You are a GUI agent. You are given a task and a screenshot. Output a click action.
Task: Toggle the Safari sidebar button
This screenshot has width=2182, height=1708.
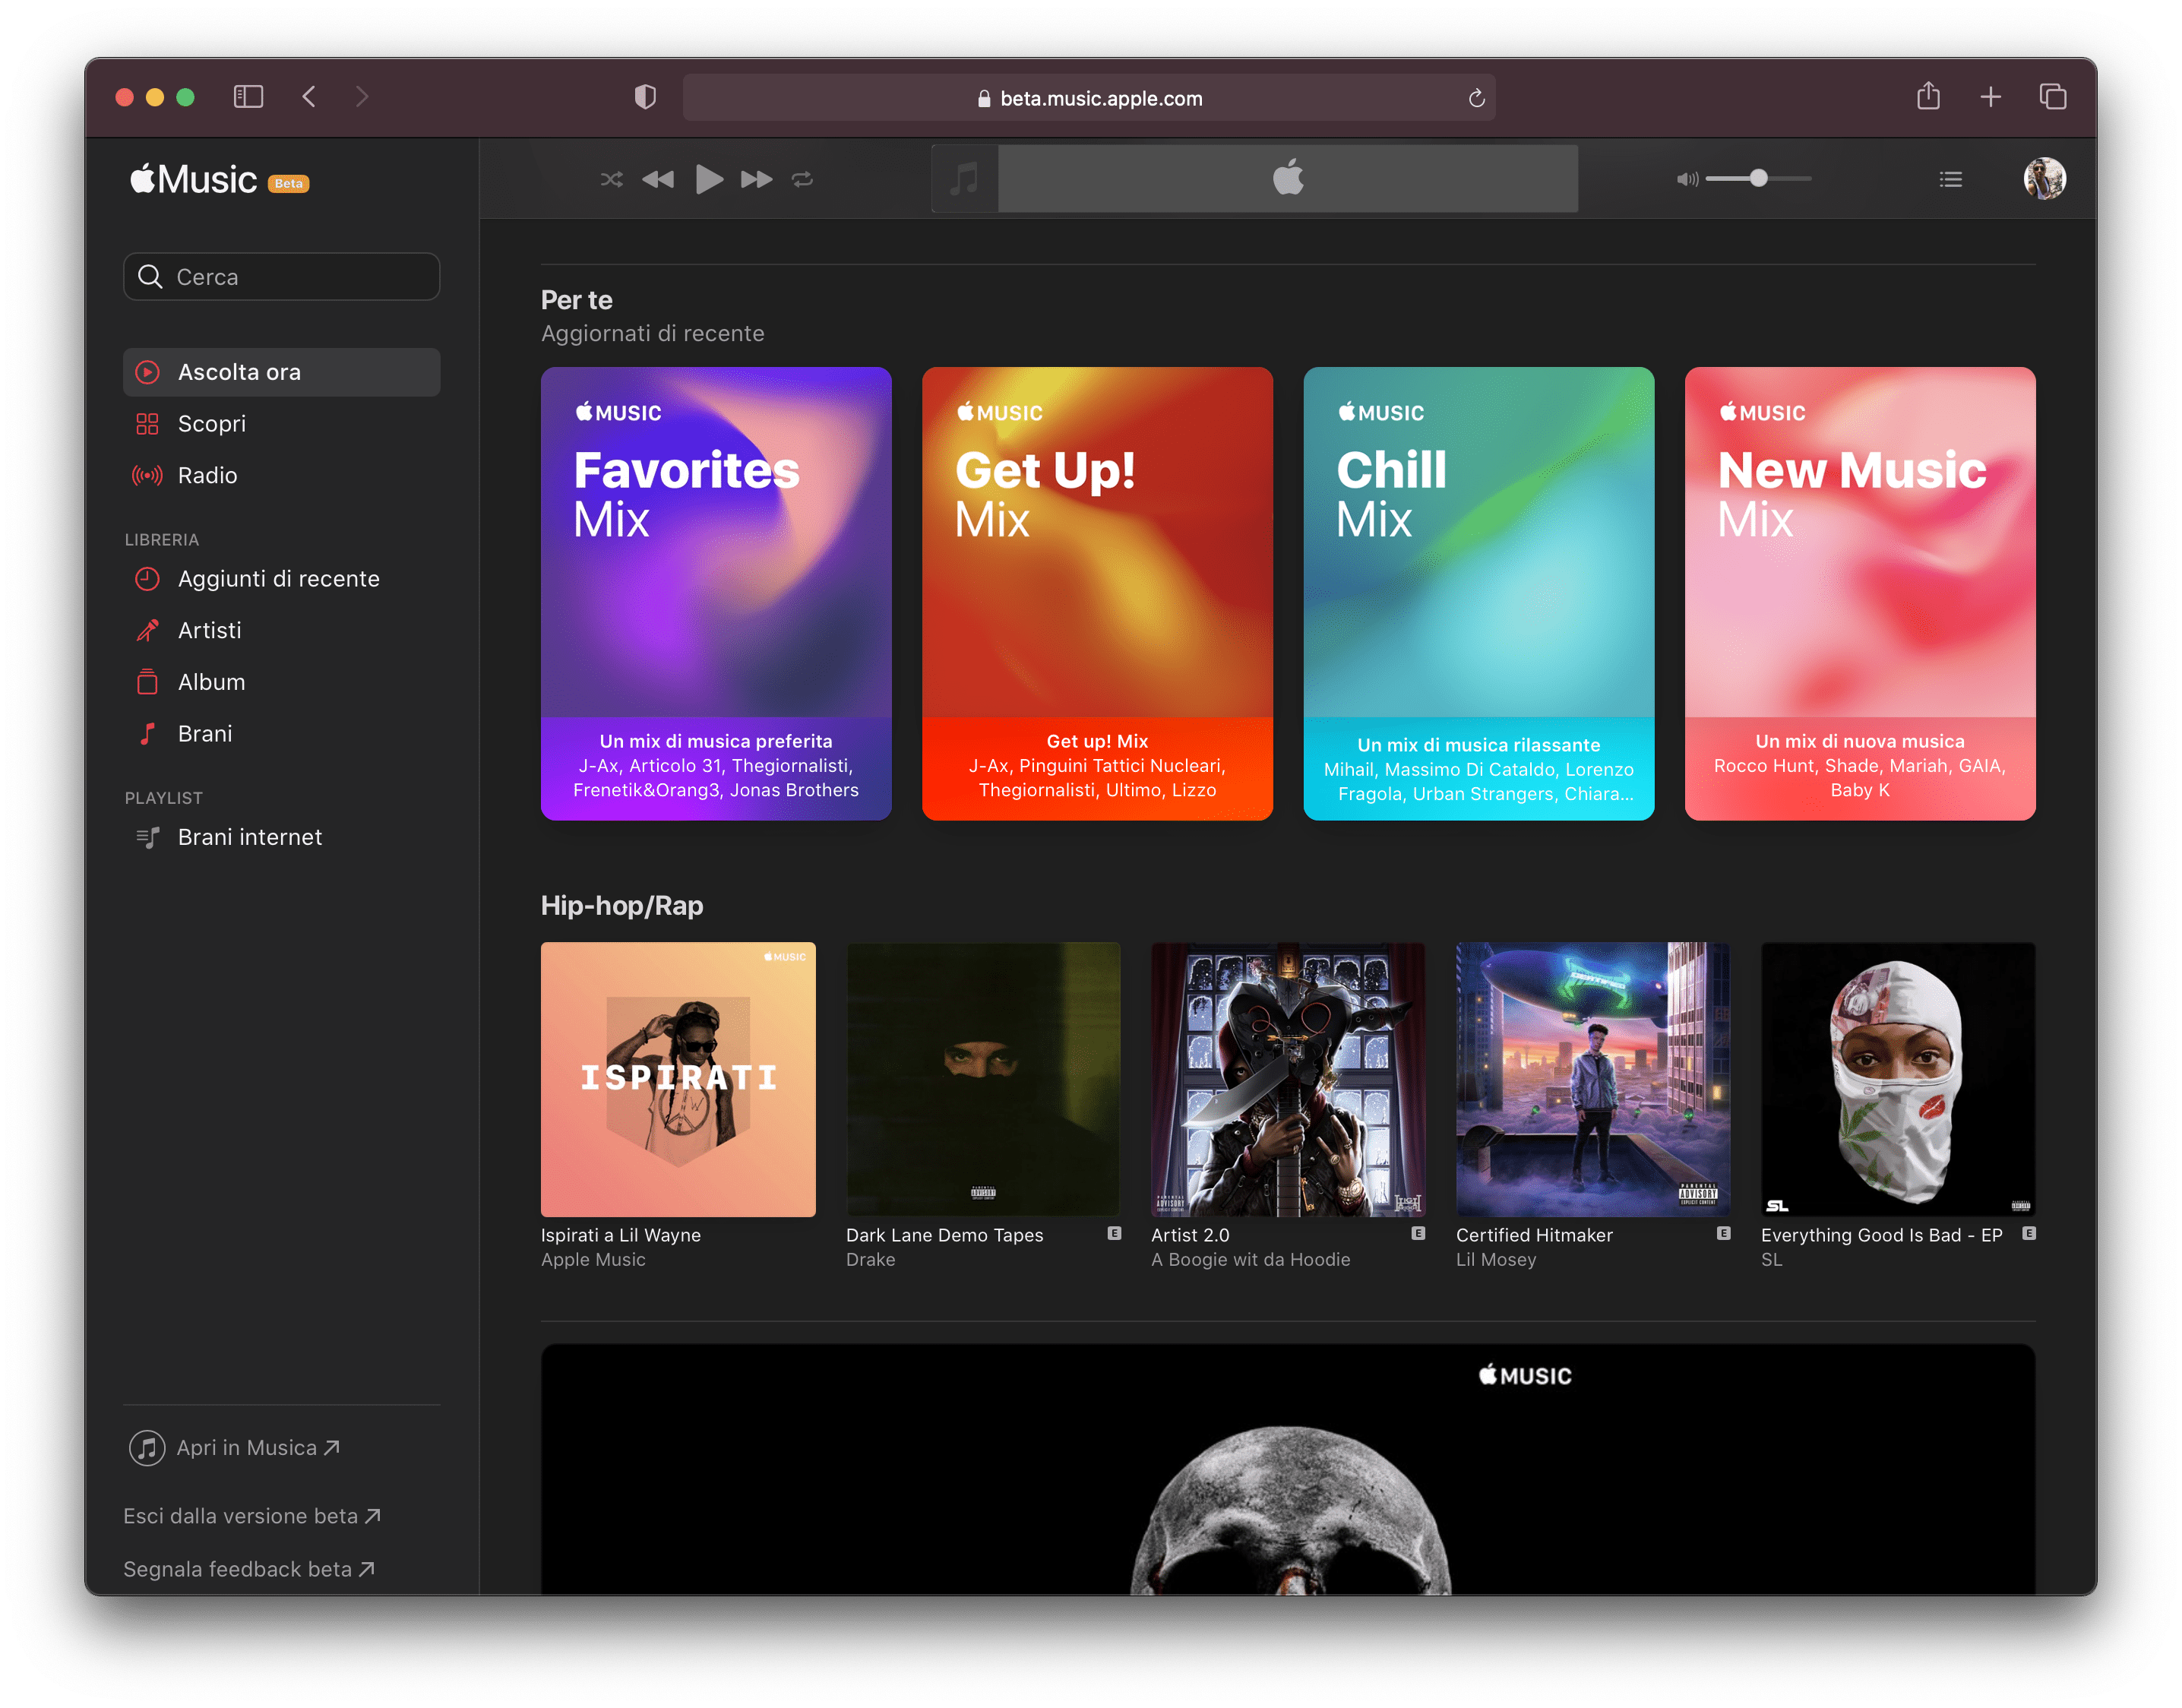click(248, 97)
